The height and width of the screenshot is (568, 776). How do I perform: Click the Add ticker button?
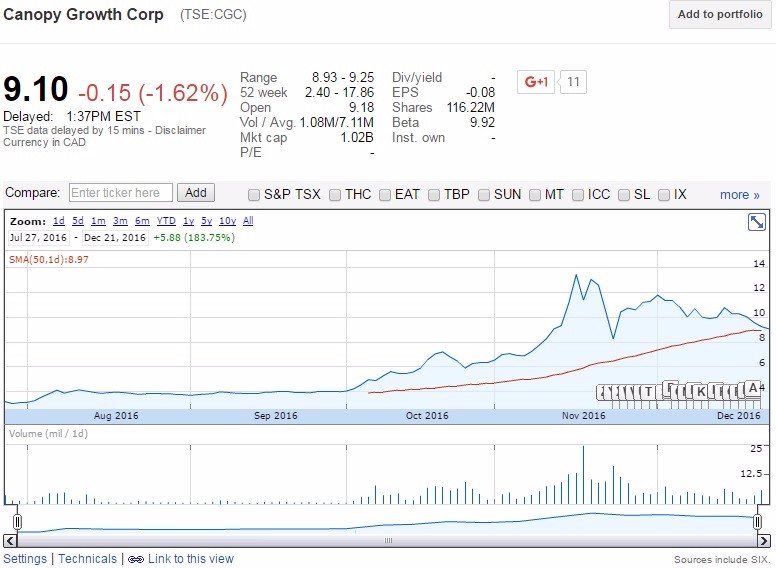pos(196,192)
